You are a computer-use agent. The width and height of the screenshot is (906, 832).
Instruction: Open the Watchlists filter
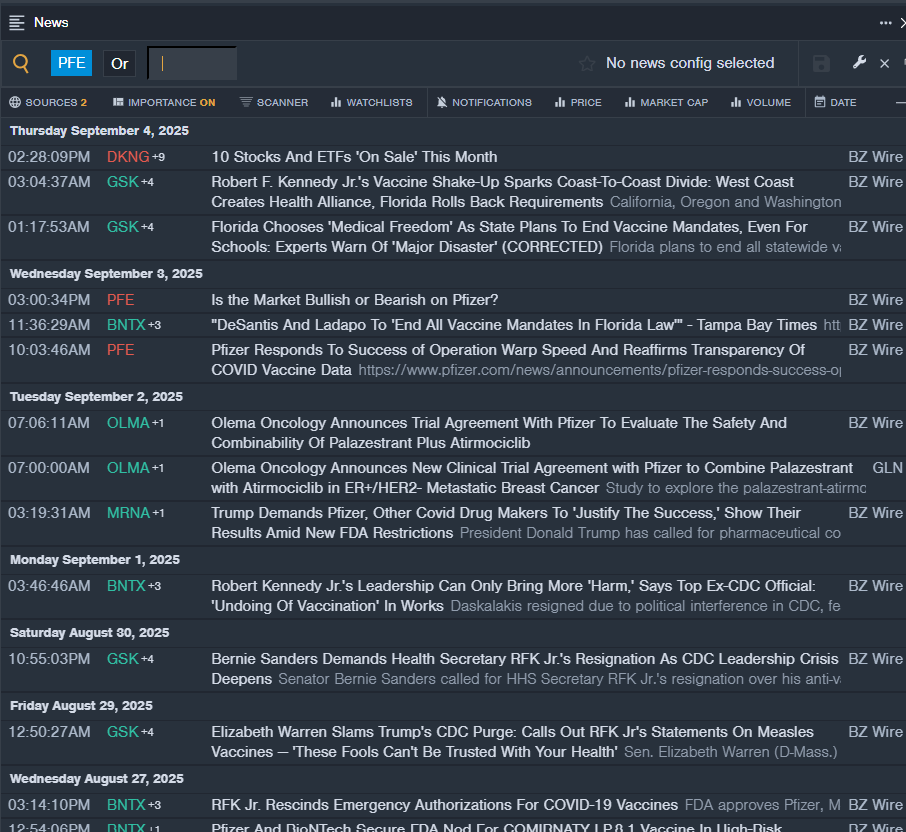tap(372, 102)
